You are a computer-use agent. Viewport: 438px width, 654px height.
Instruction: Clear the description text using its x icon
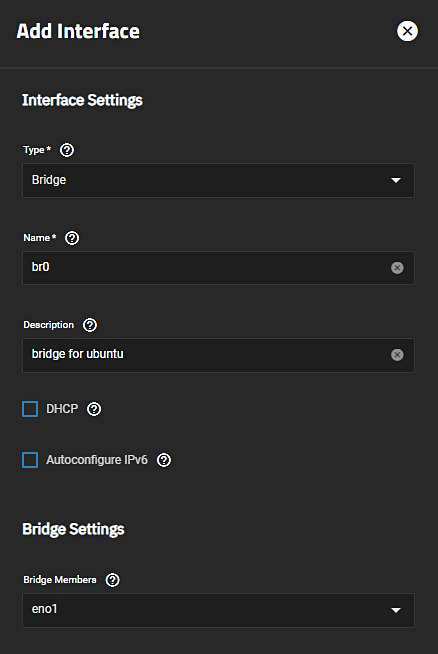coord(397,355)
